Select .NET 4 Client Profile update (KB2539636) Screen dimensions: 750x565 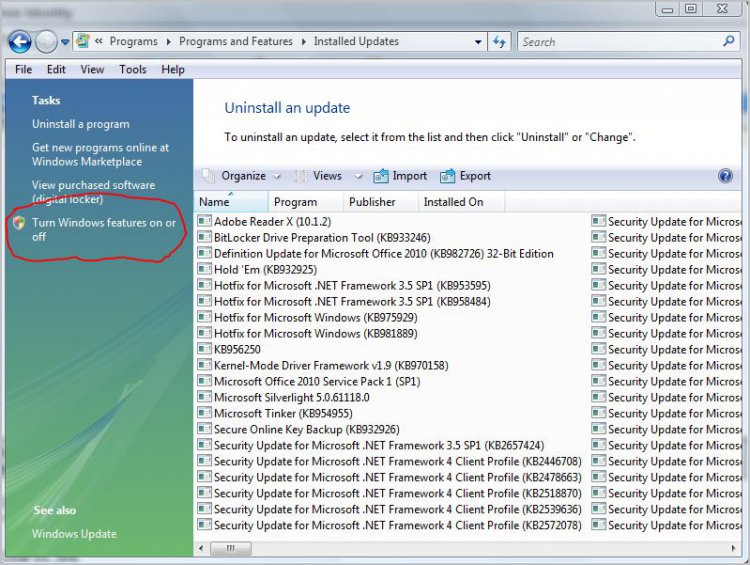point(397,510)
